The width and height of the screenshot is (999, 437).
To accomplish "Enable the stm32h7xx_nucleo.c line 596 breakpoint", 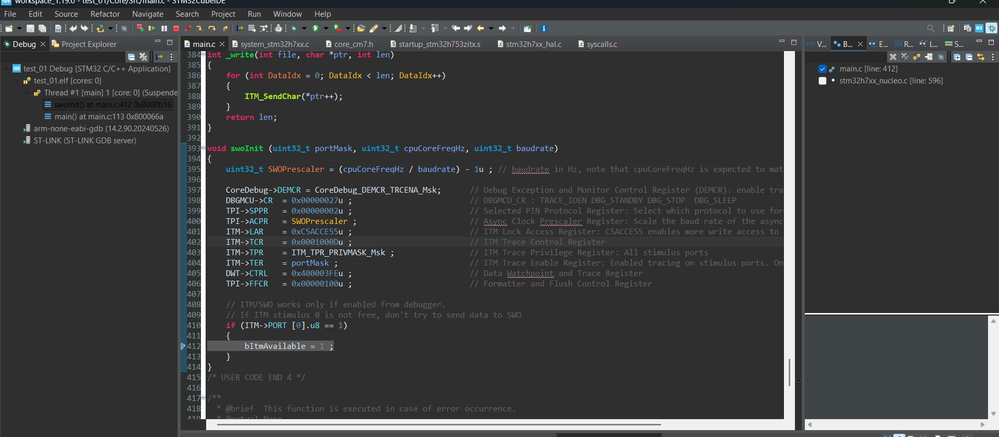I will [x=823, y=81].
